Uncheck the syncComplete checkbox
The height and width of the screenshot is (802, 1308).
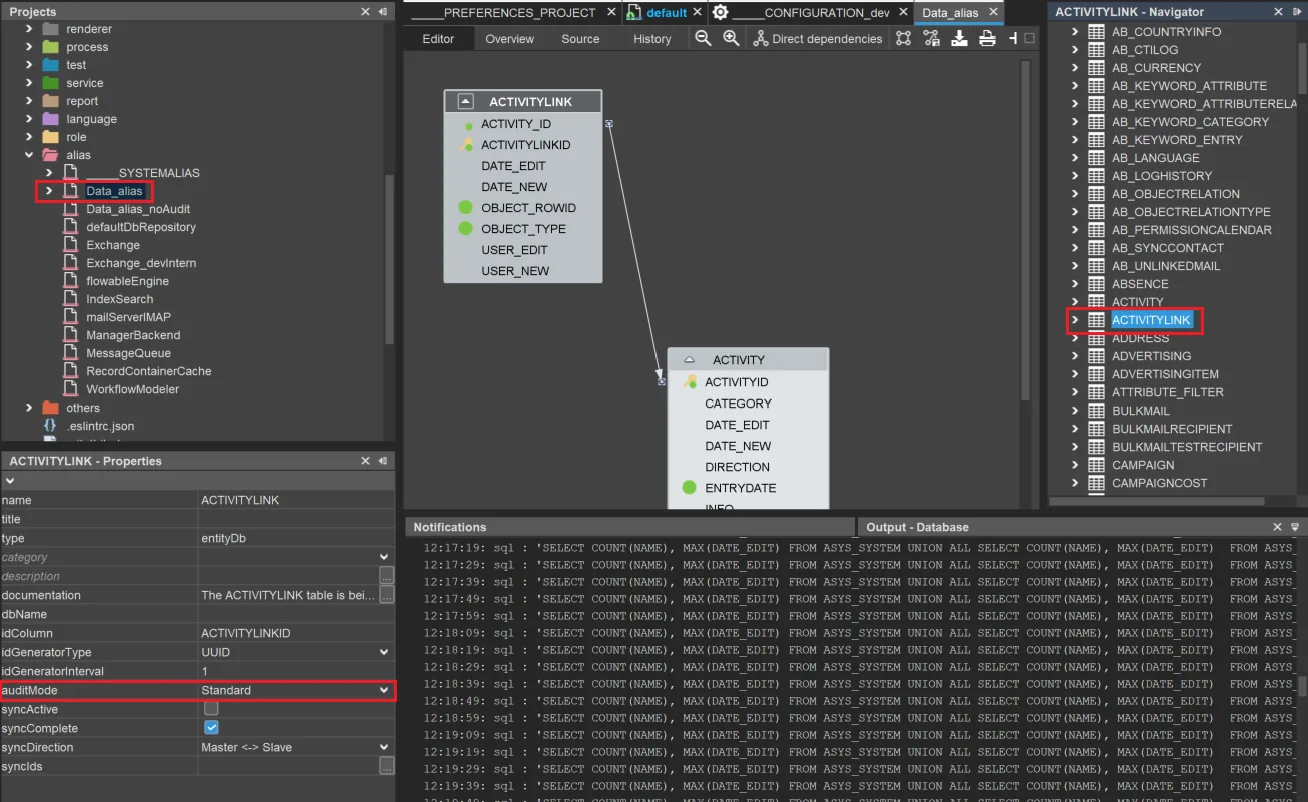pos(211,728)
